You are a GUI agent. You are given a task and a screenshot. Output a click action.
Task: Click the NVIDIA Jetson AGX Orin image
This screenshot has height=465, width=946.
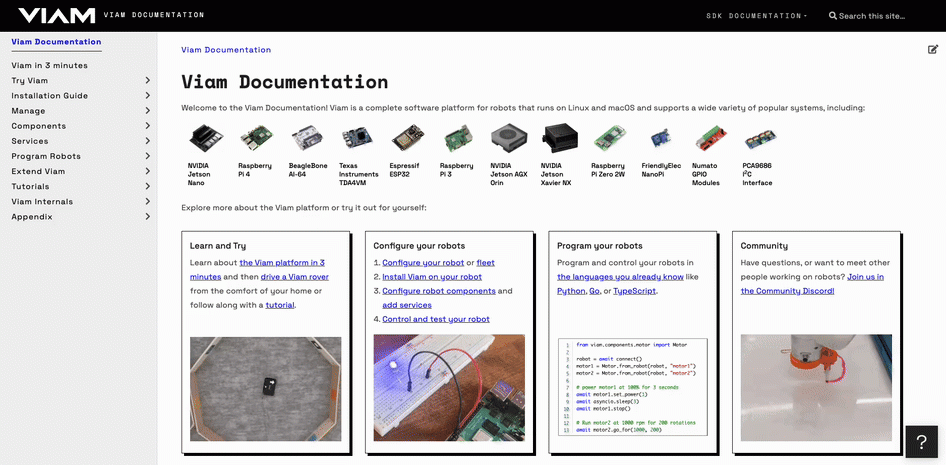(x=509, y=139)
